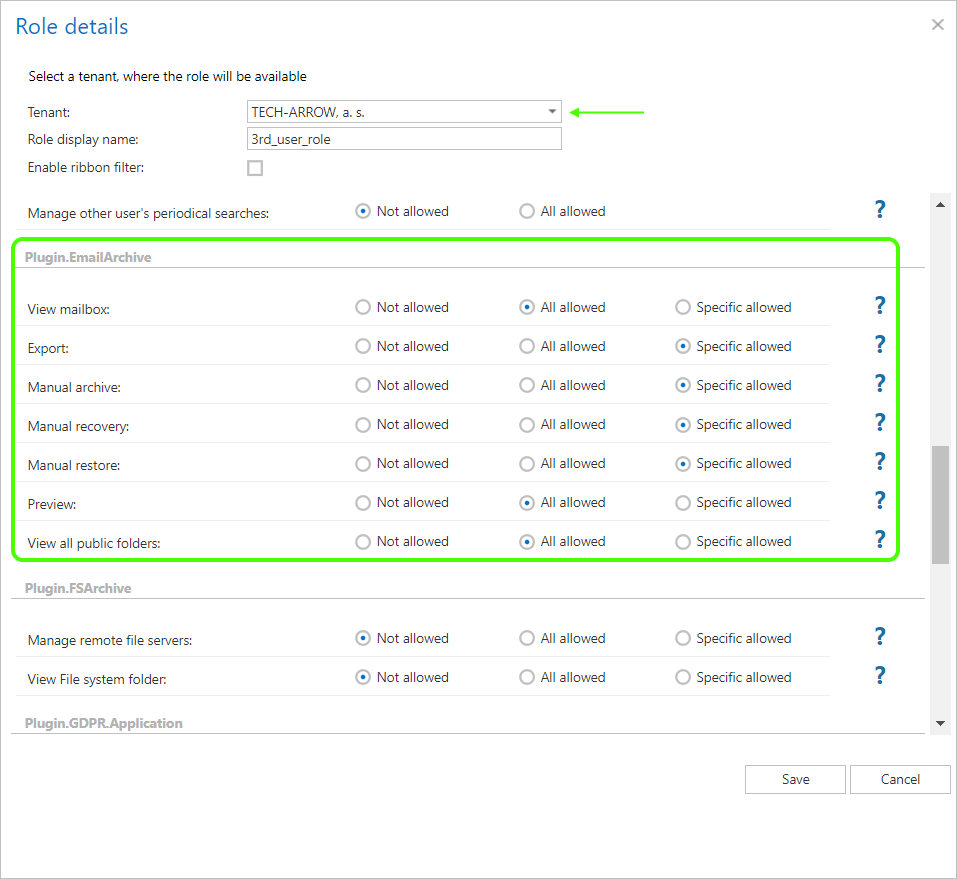Click help icon for View mailbox
The height and width of the screenshot is (879, 957).
pyautogui.click(x=880, y=306)
